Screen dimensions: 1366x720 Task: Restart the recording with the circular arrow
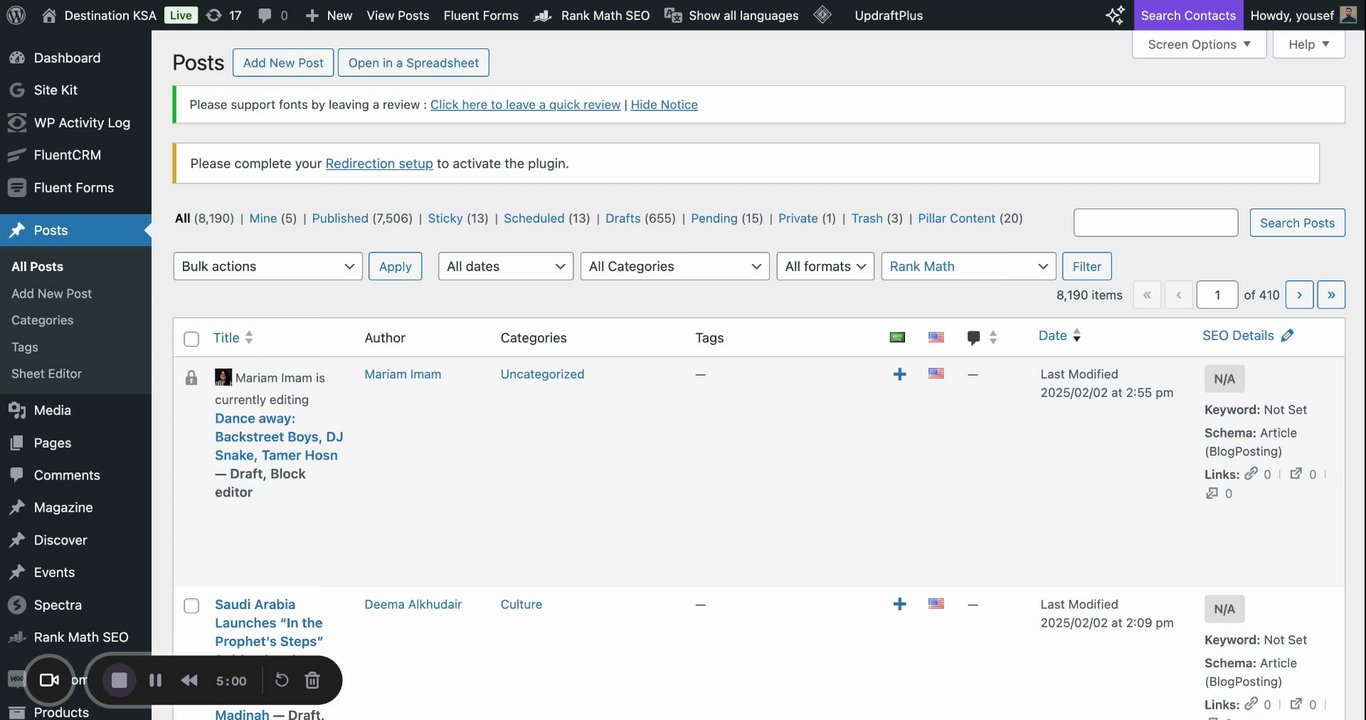point(282,680)
